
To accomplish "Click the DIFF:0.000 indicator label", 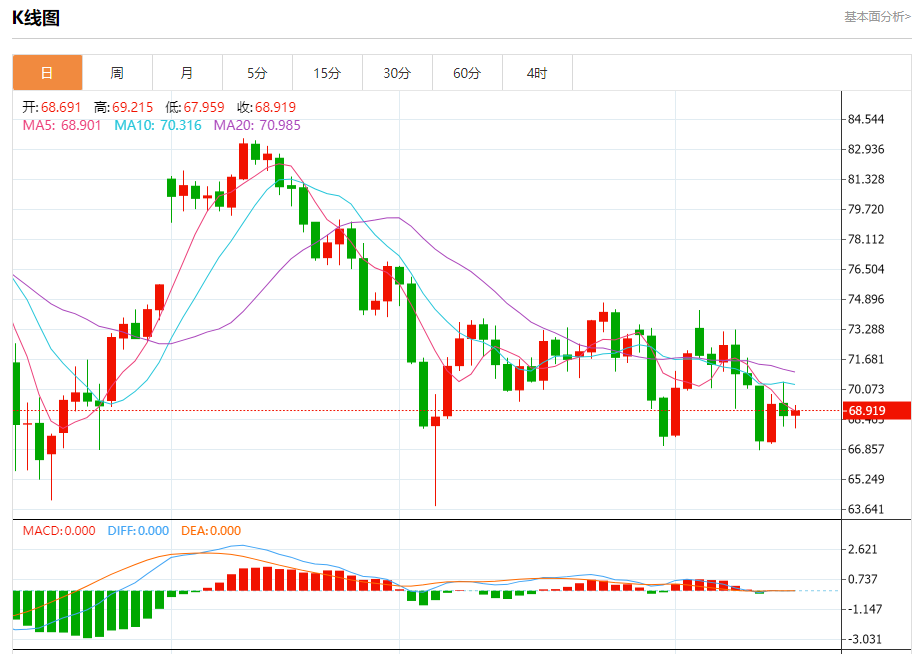I will click(138, 530).
